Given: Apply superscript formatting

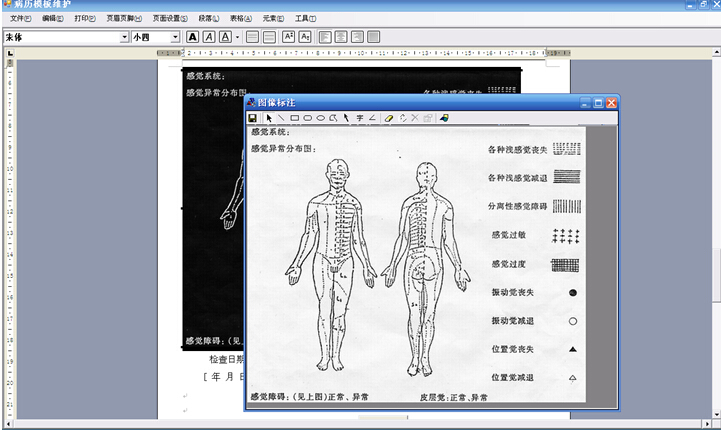Looking at the screenshot, I should point(288,37).
